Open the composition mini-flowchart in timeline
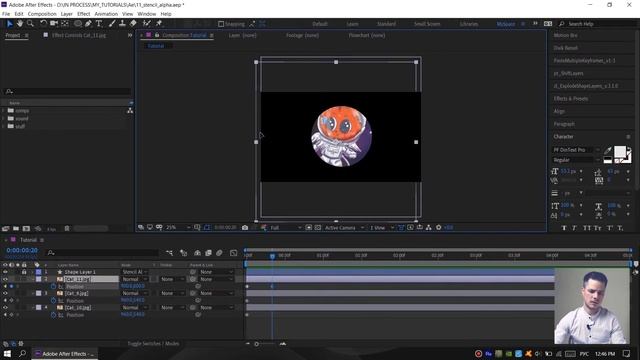This screenshot has height=360, width=640. click(x=169, y=253)
